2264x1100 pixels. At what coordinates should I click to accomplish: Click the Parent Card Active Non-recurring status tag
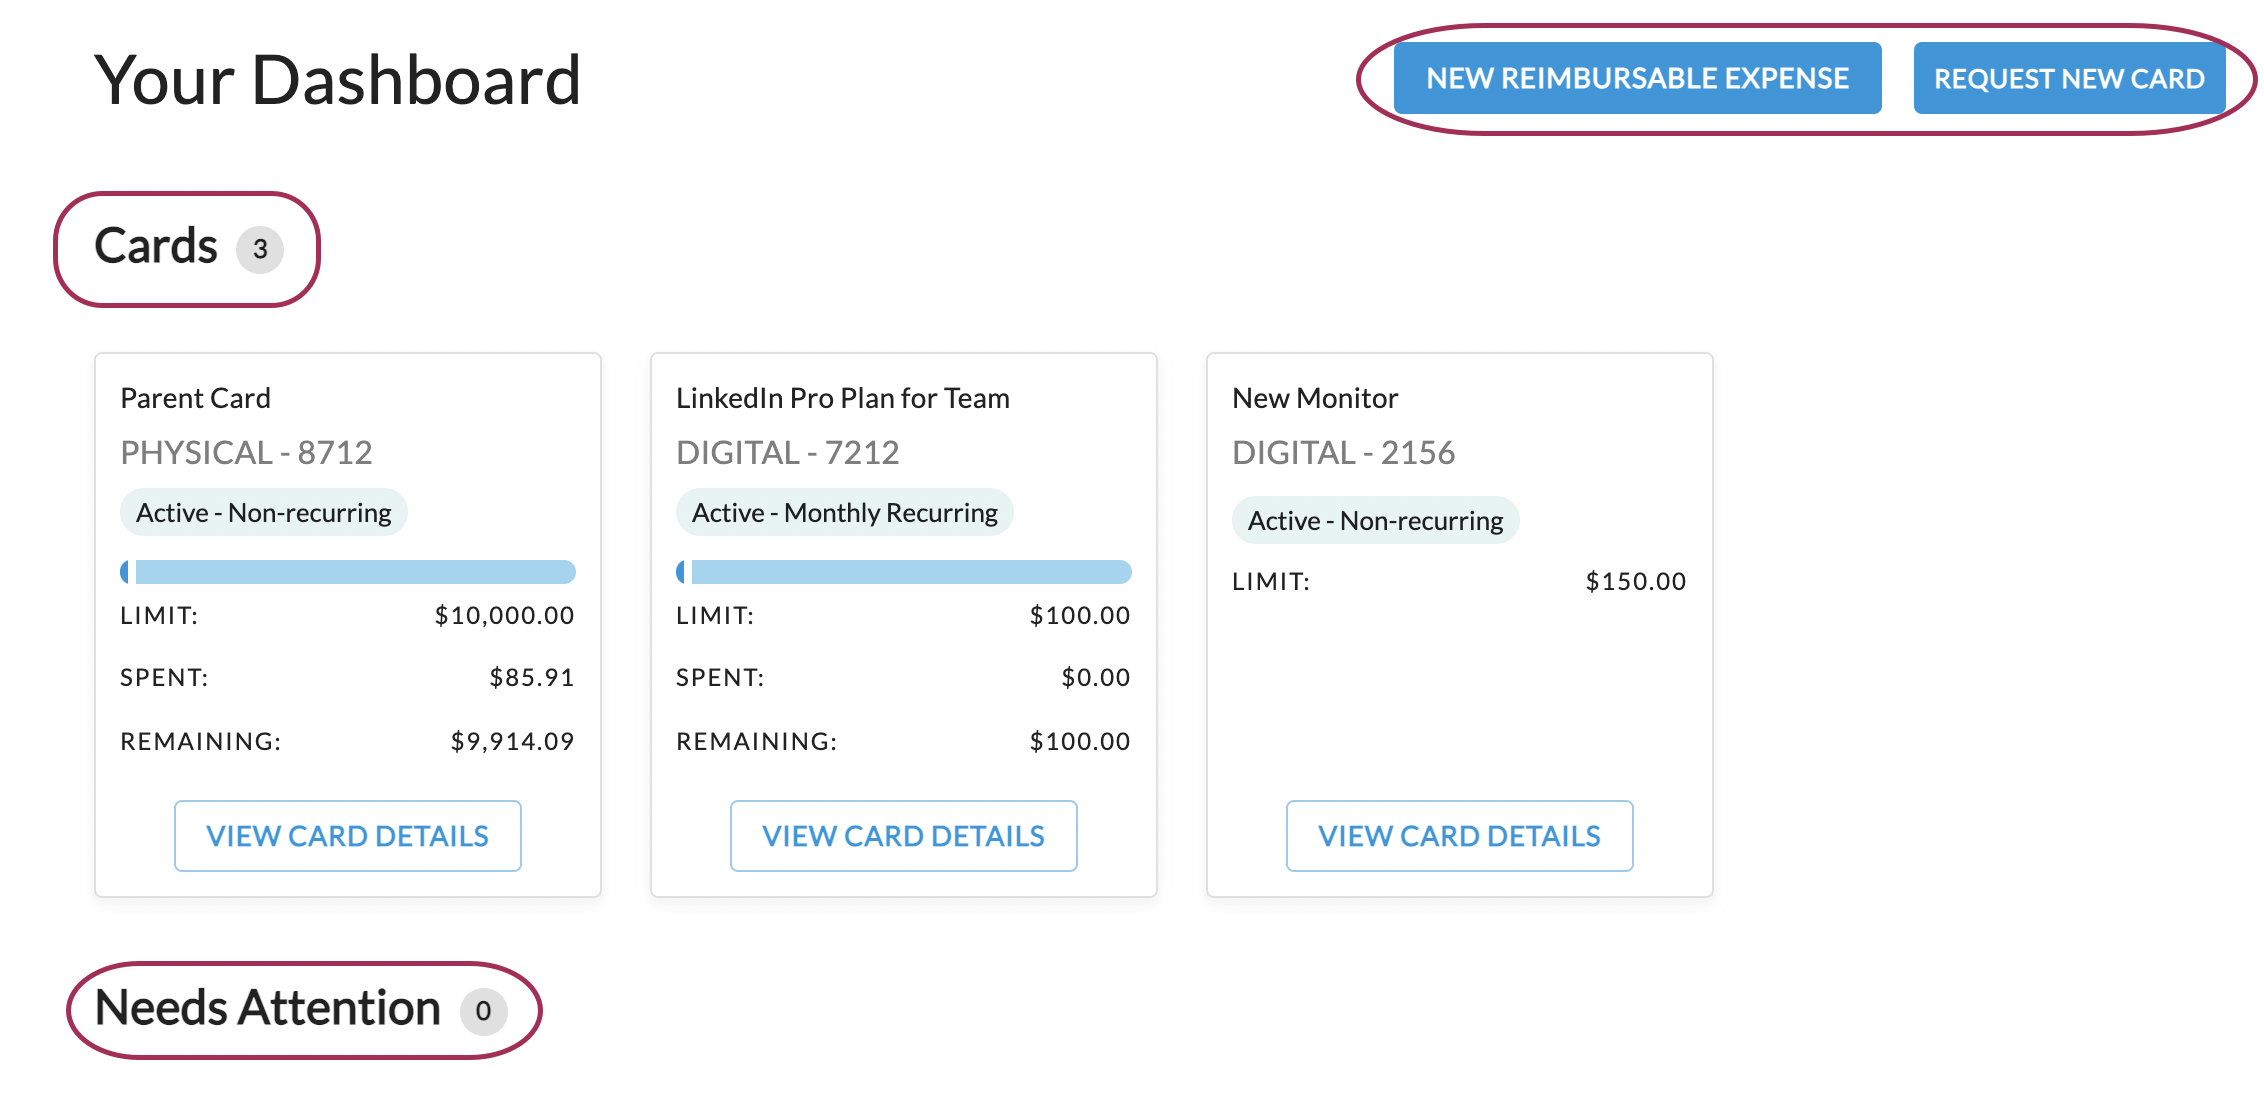[x=263, y=513]
